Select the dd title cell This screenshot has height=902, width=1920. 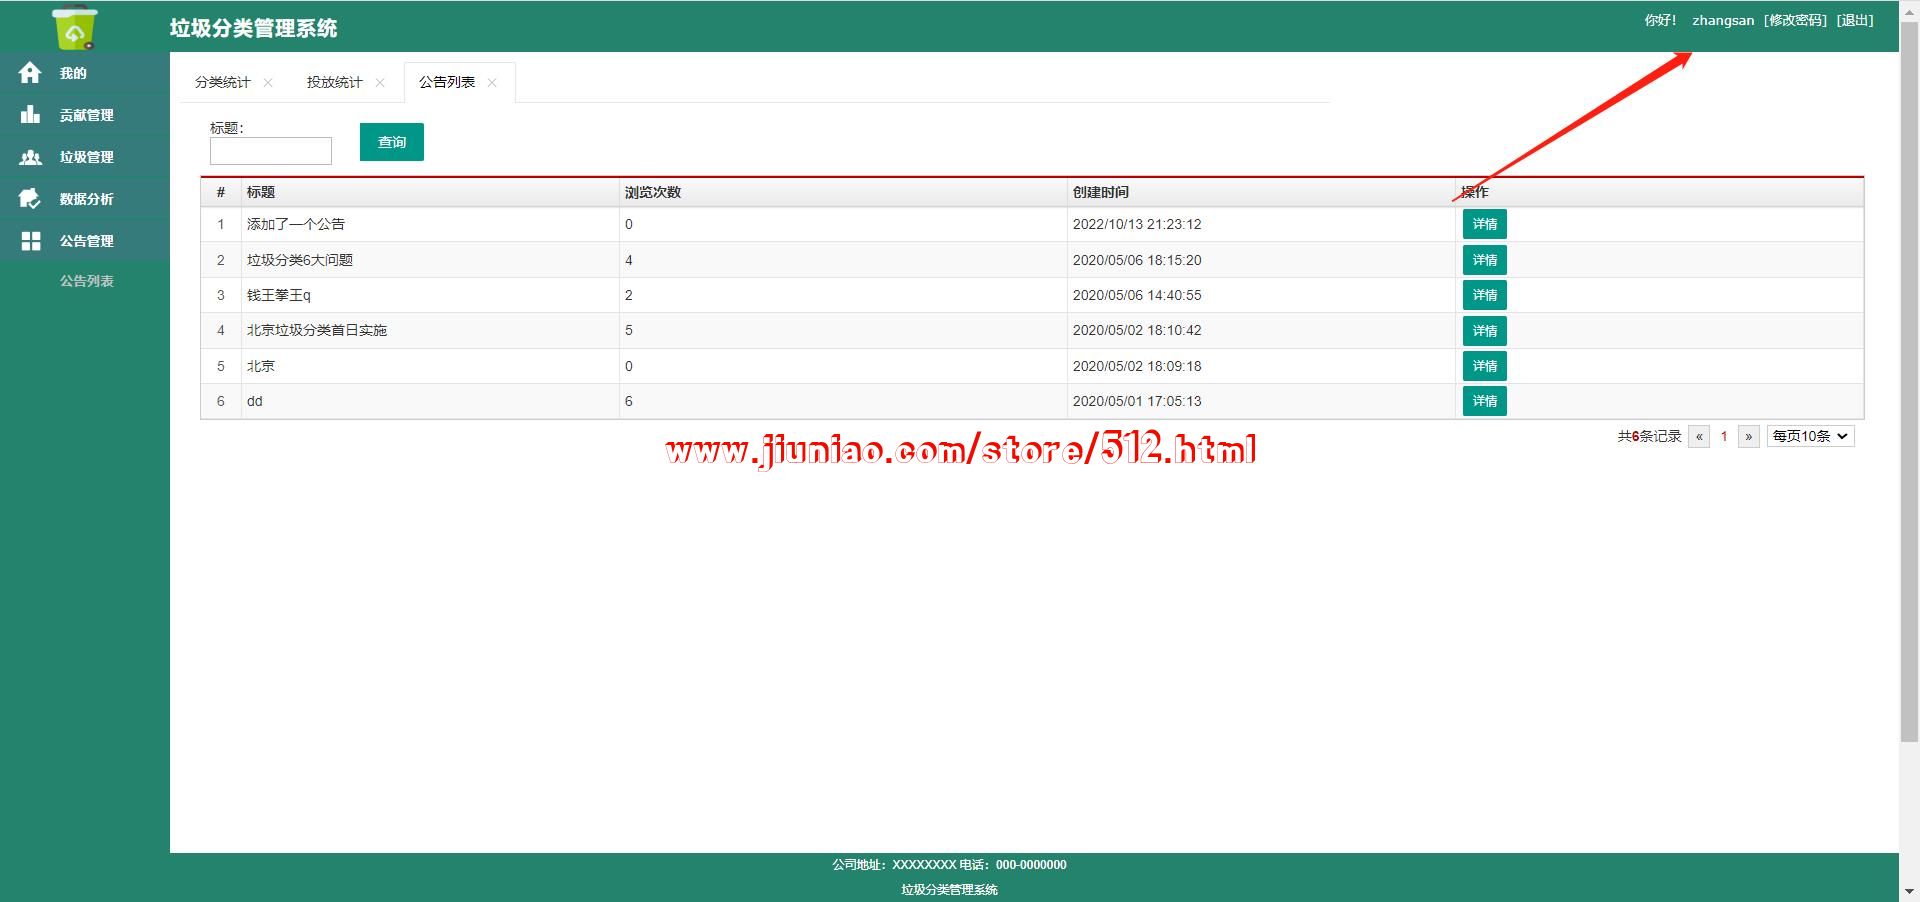coord(430,401)
